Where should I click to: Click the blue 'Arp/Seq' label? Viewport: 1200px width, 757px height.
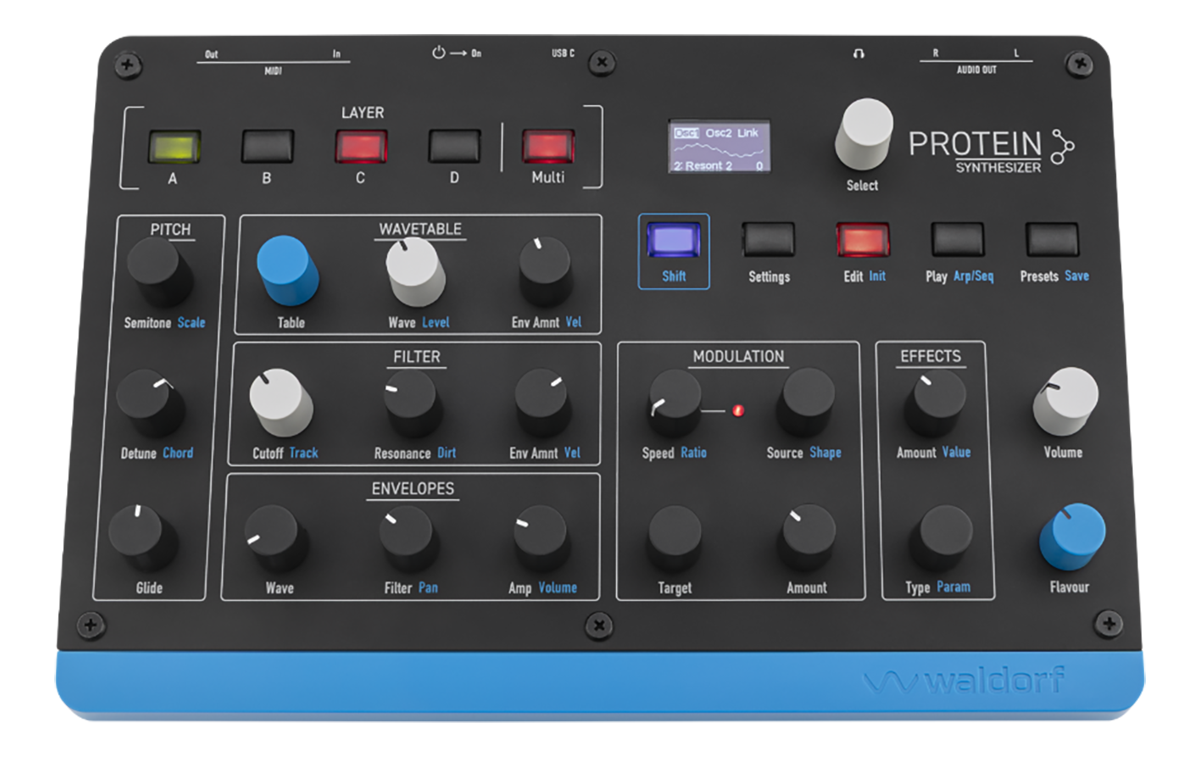(973, 276)
